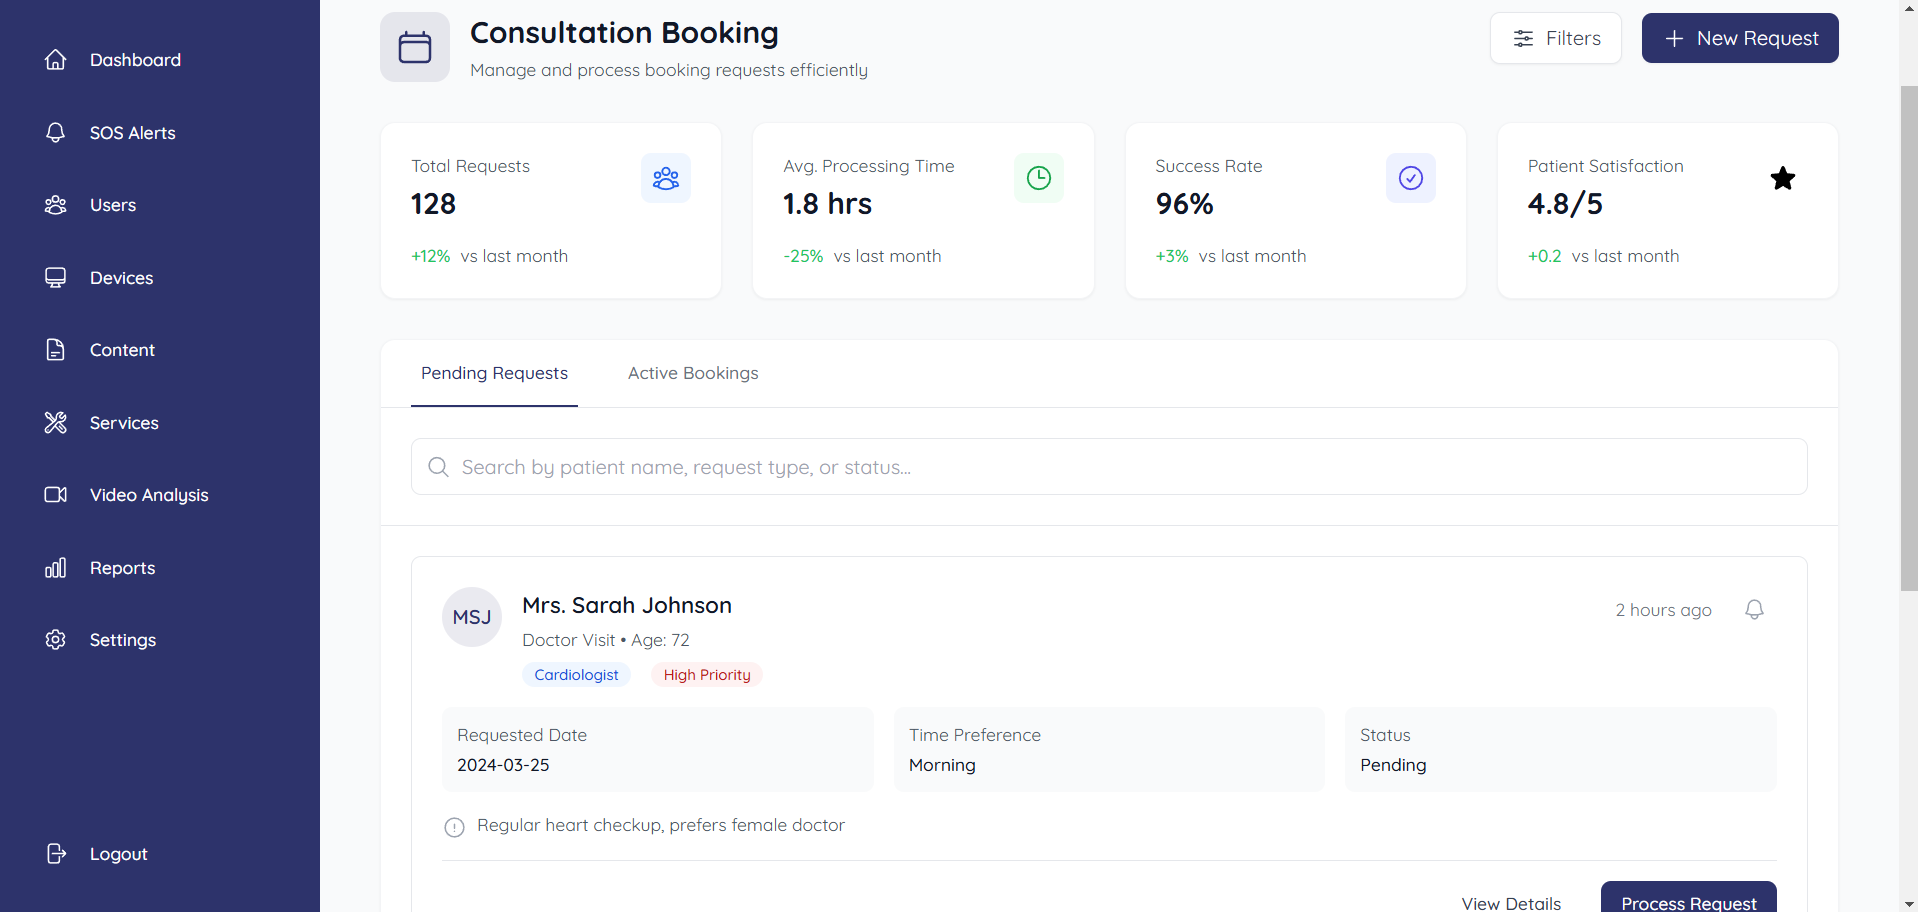Click the people icon in Total Requests card
Viewport: 1918px width, 912px height.
(x=666, y=178)
